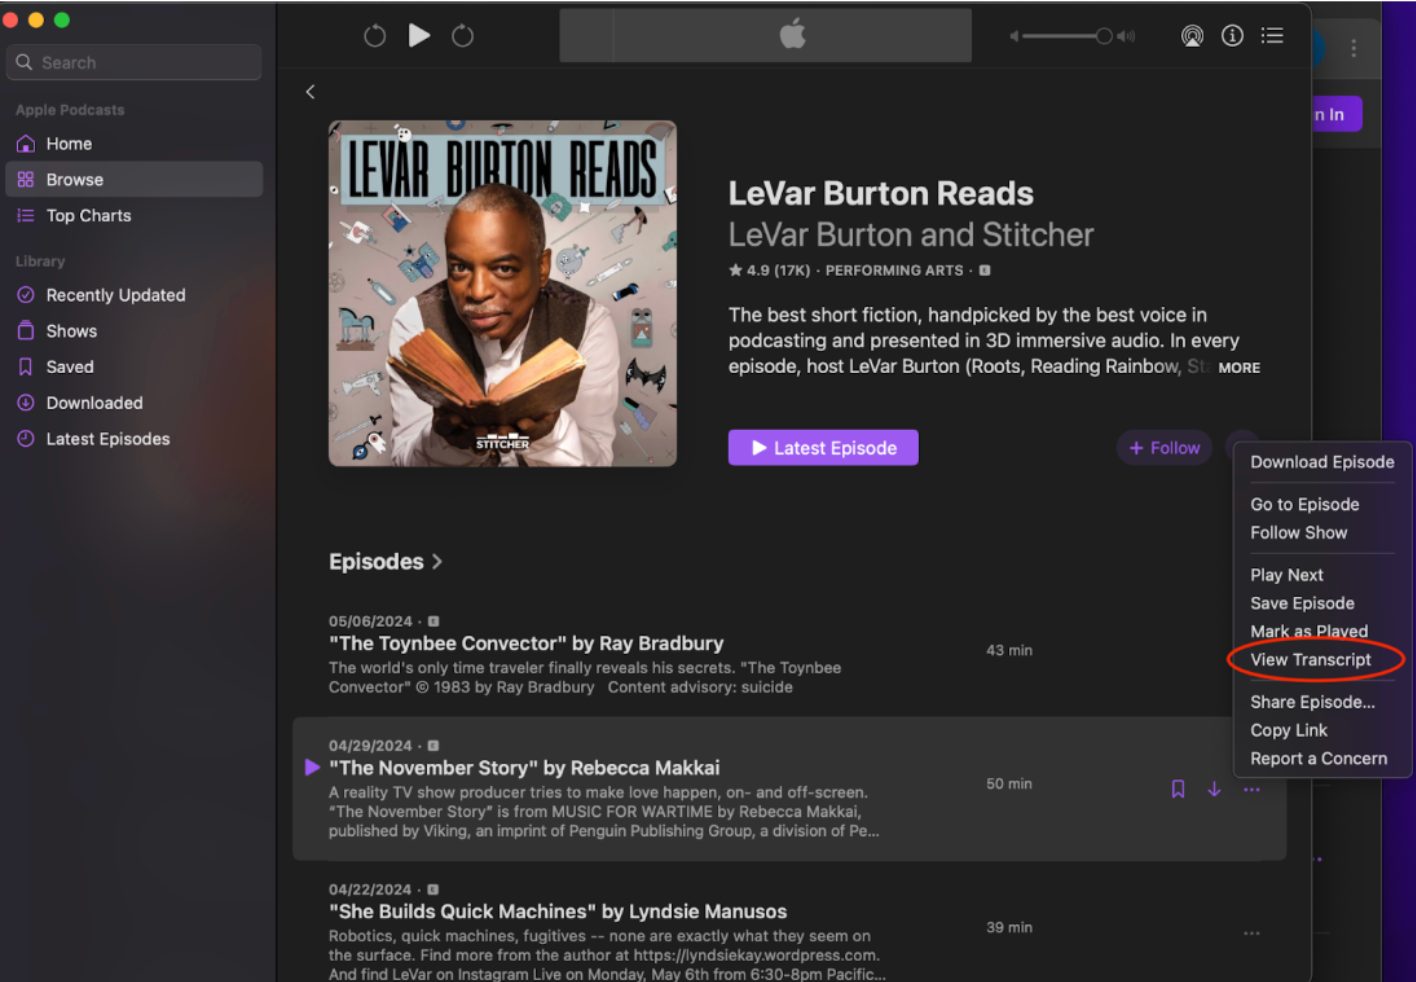Open the Browse section in sidebar
This screenshot has height=982, width=1416.
click(x=74, y=179)
